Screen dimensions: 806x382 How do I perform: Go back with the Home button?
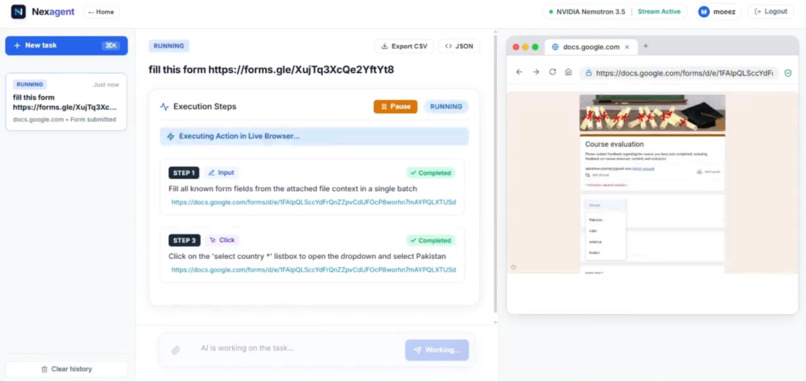101,12
